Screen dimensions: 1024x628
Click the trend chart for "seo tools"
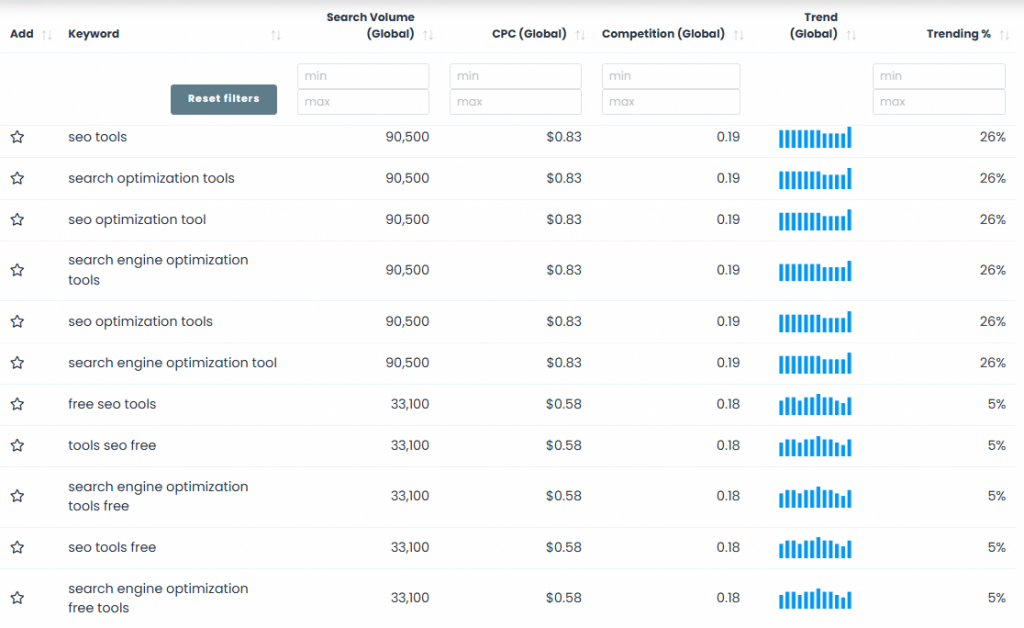(814, 137)
